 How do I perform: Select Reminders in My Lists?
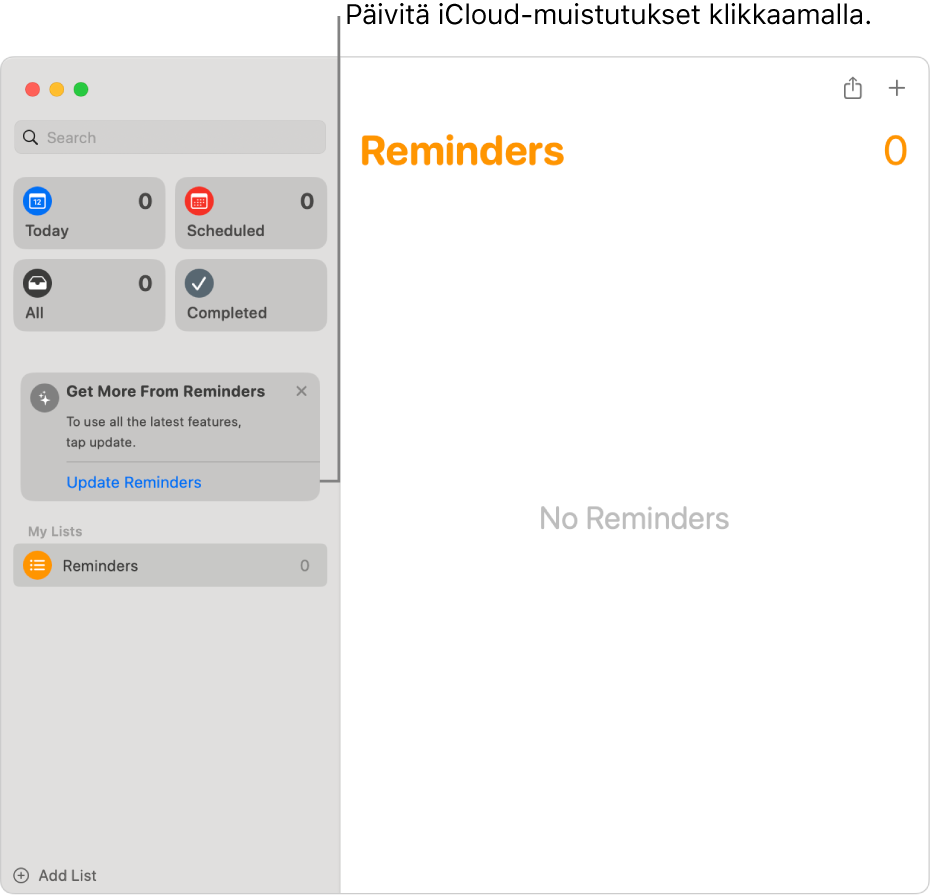[170, 566]
